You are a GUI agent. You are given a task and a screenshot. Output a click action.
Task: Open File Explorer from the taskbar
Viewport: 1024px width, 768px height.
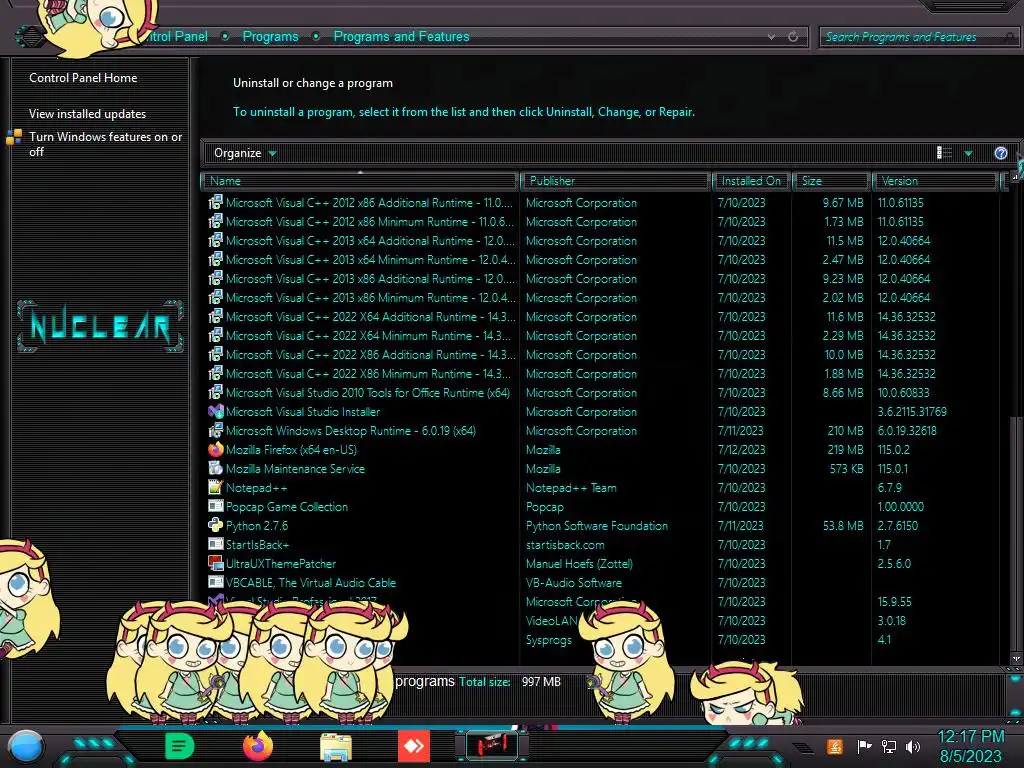click(336, 747)
